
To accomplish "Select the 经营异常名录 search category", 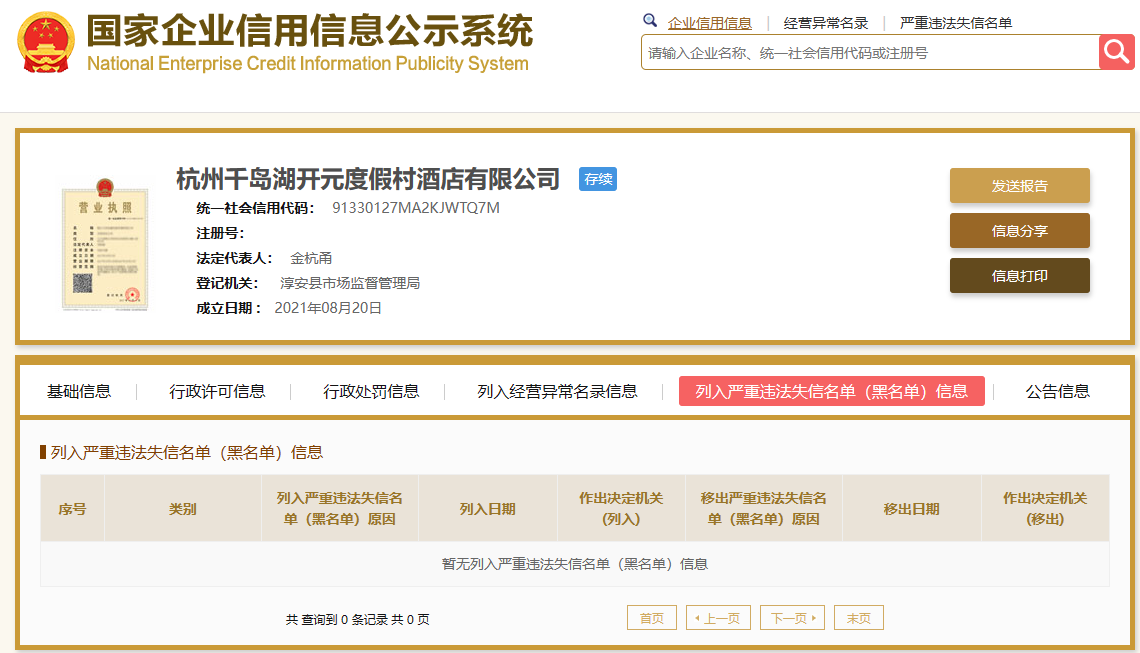I will 826,23.
